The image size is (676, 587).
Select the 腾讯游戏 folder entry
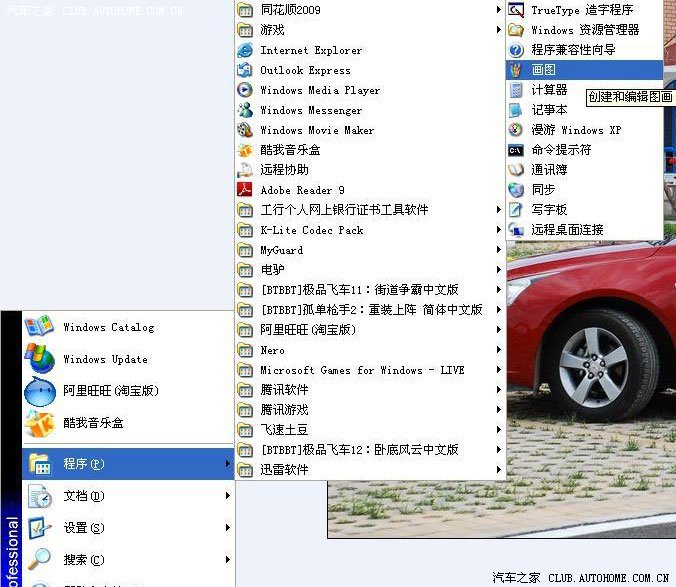coord(370,409)
